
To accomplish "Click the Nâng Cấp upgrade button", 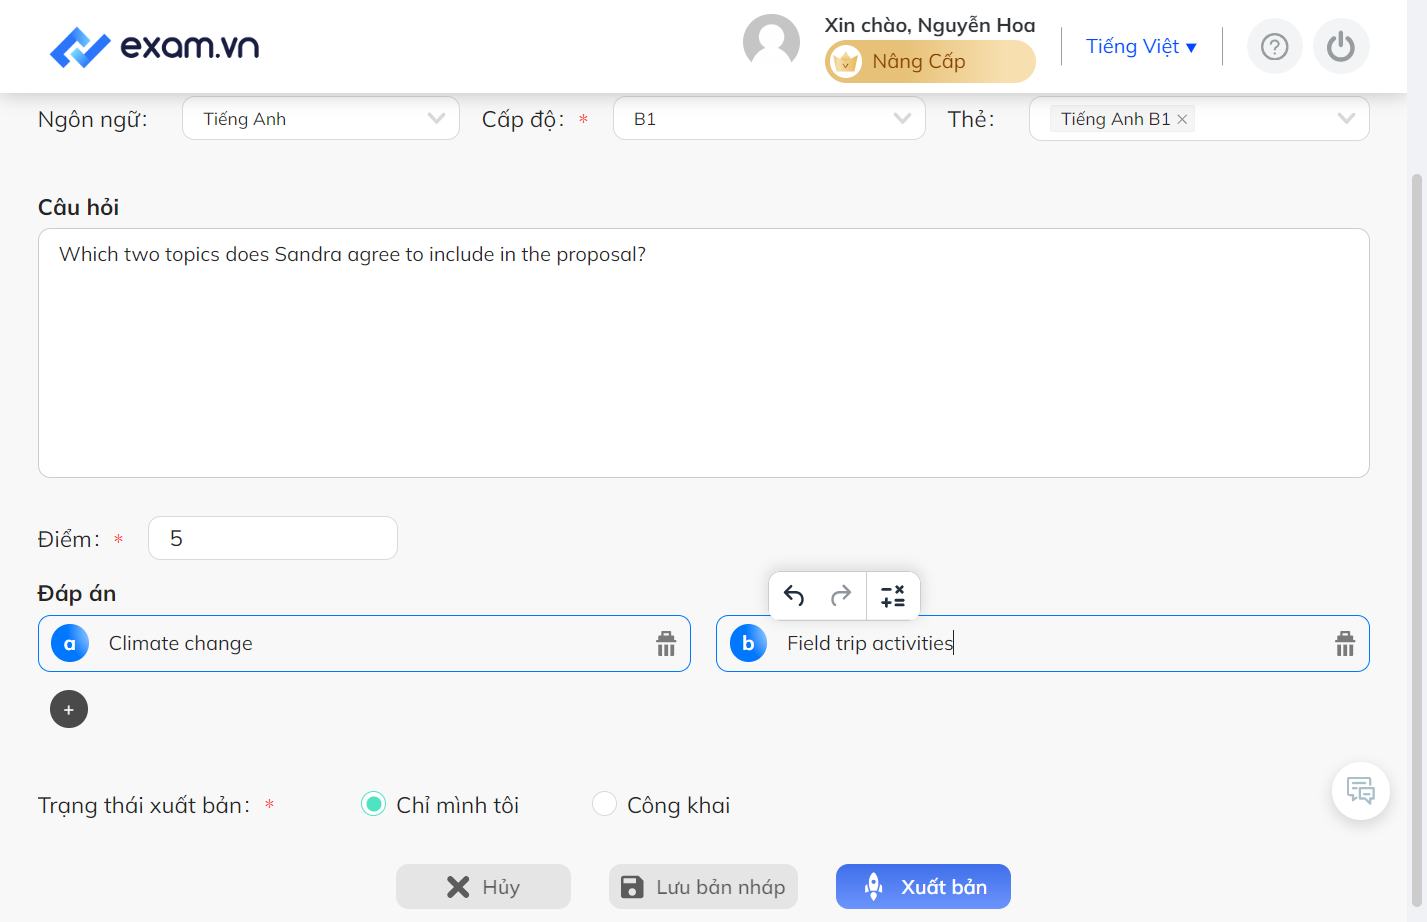I will pos(930,62).
